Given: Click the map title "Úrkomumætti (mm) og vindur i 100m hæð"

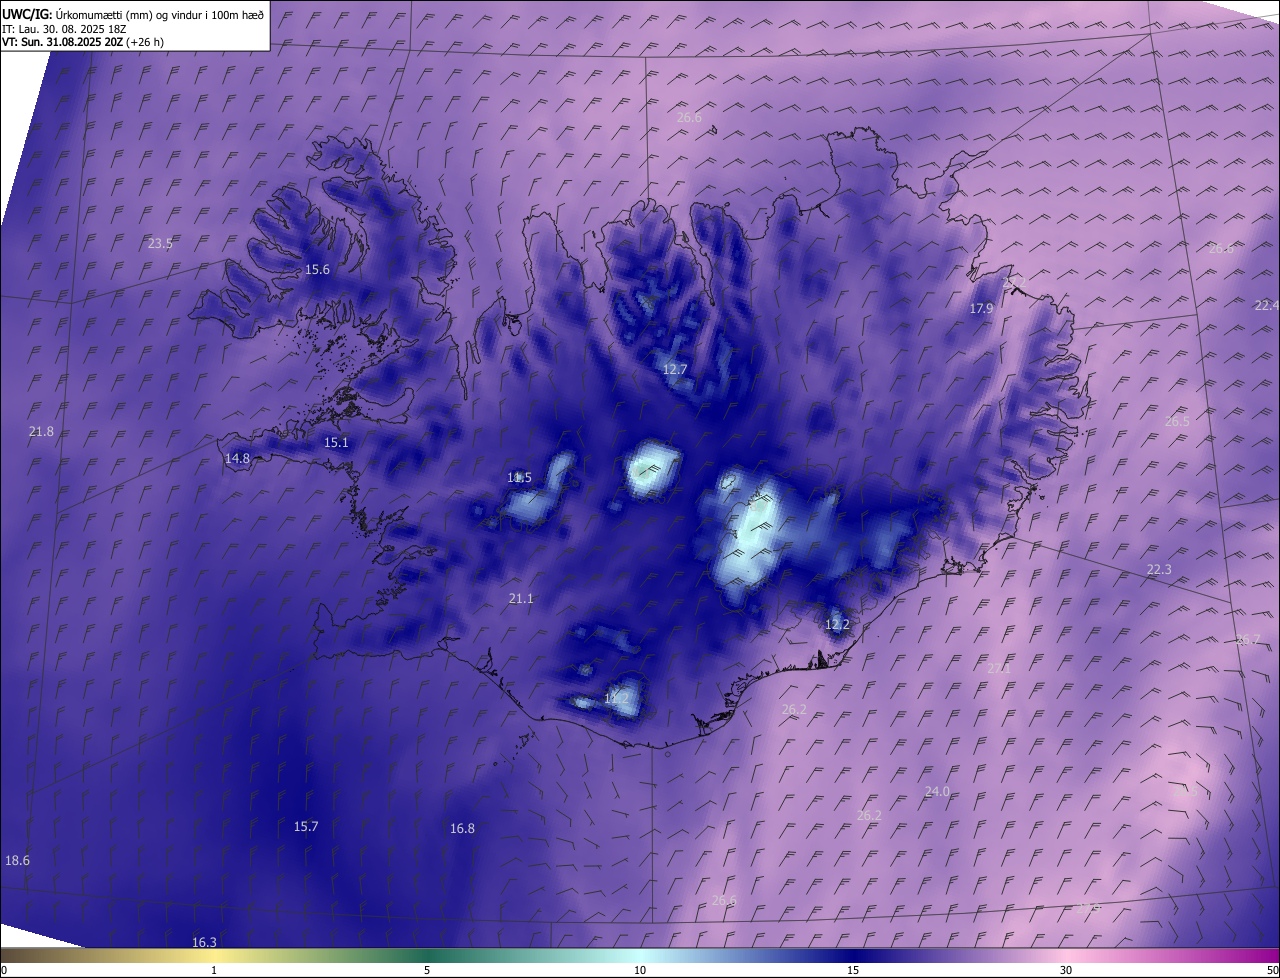Looking at the screenshot, I should (x=161, y=14).
